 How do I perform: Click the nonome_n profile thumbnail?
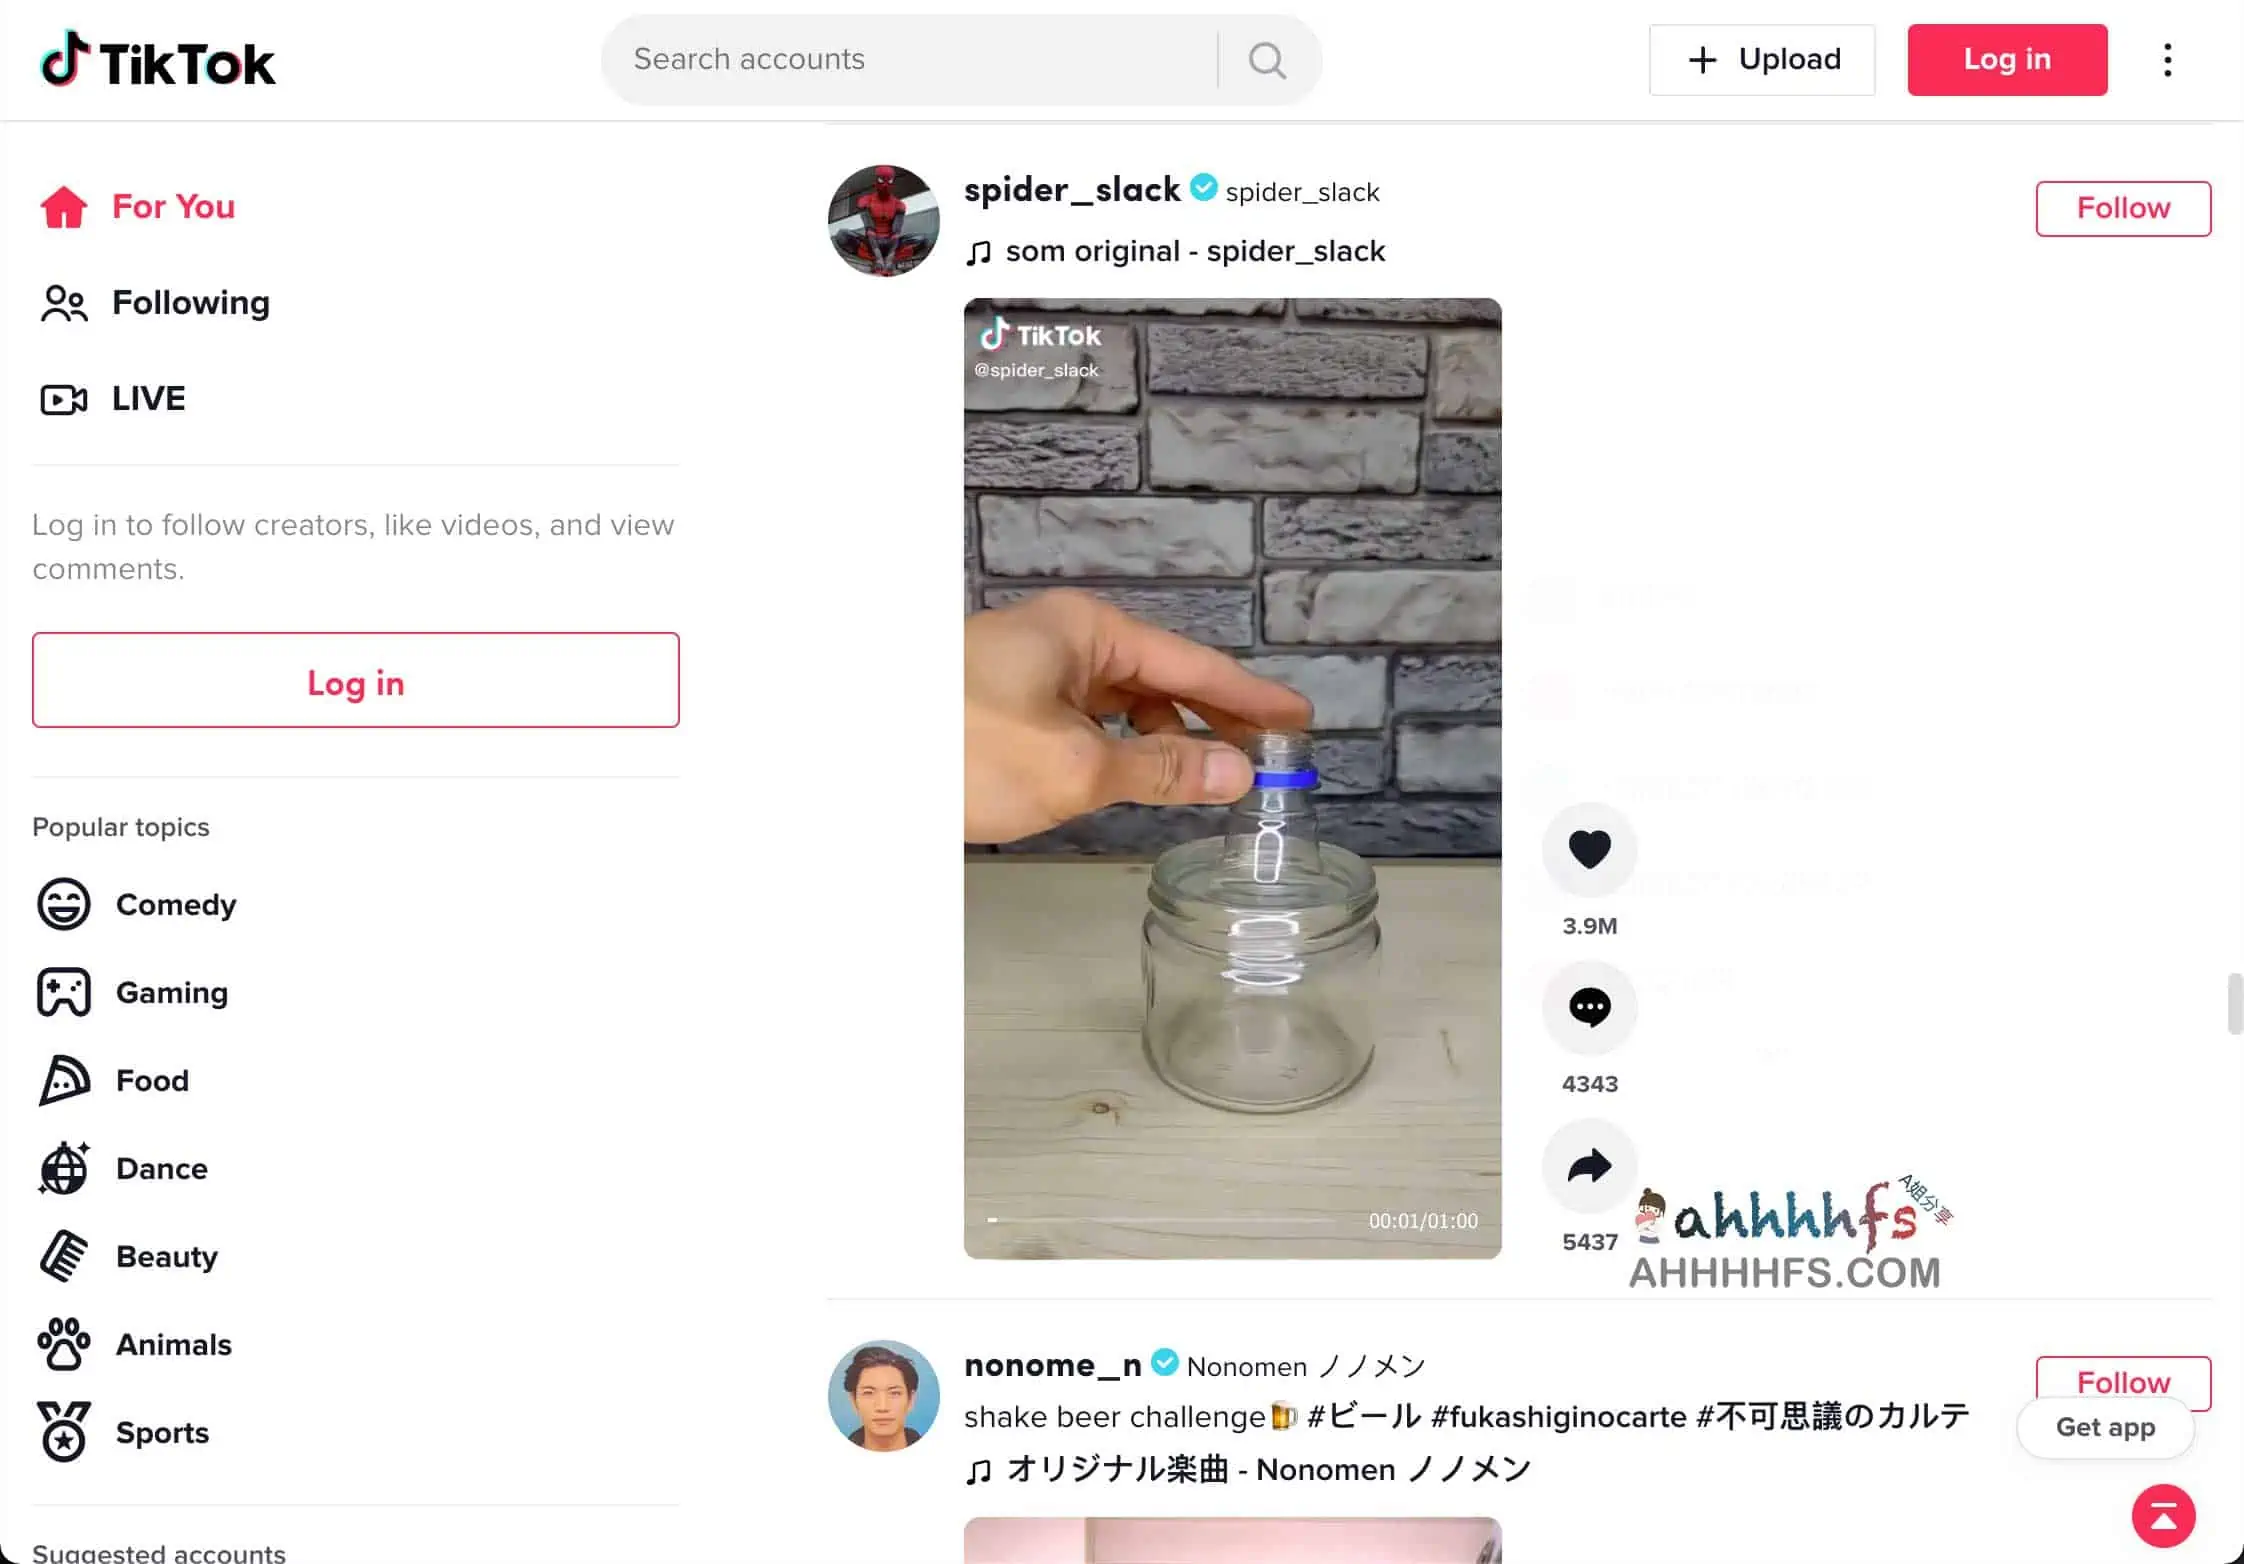(x=883, y=1397)
